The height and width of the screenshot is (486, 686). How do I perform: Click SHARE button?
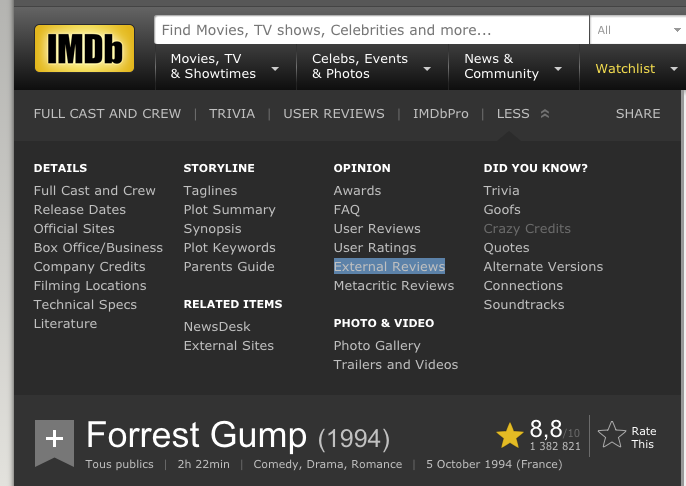[x=638, y=114]
